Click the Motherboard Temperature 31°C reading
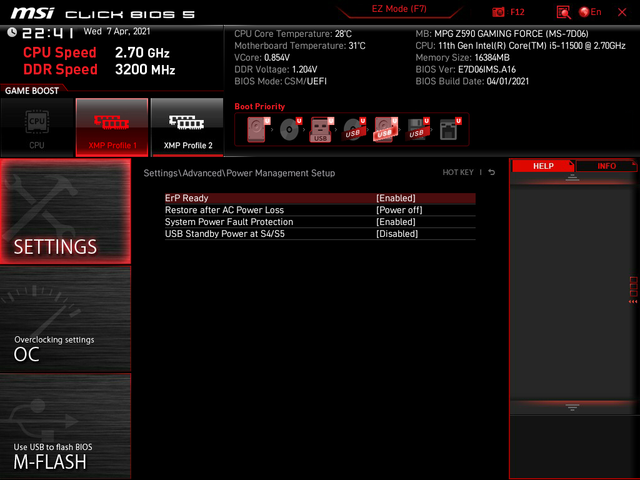 300,46
